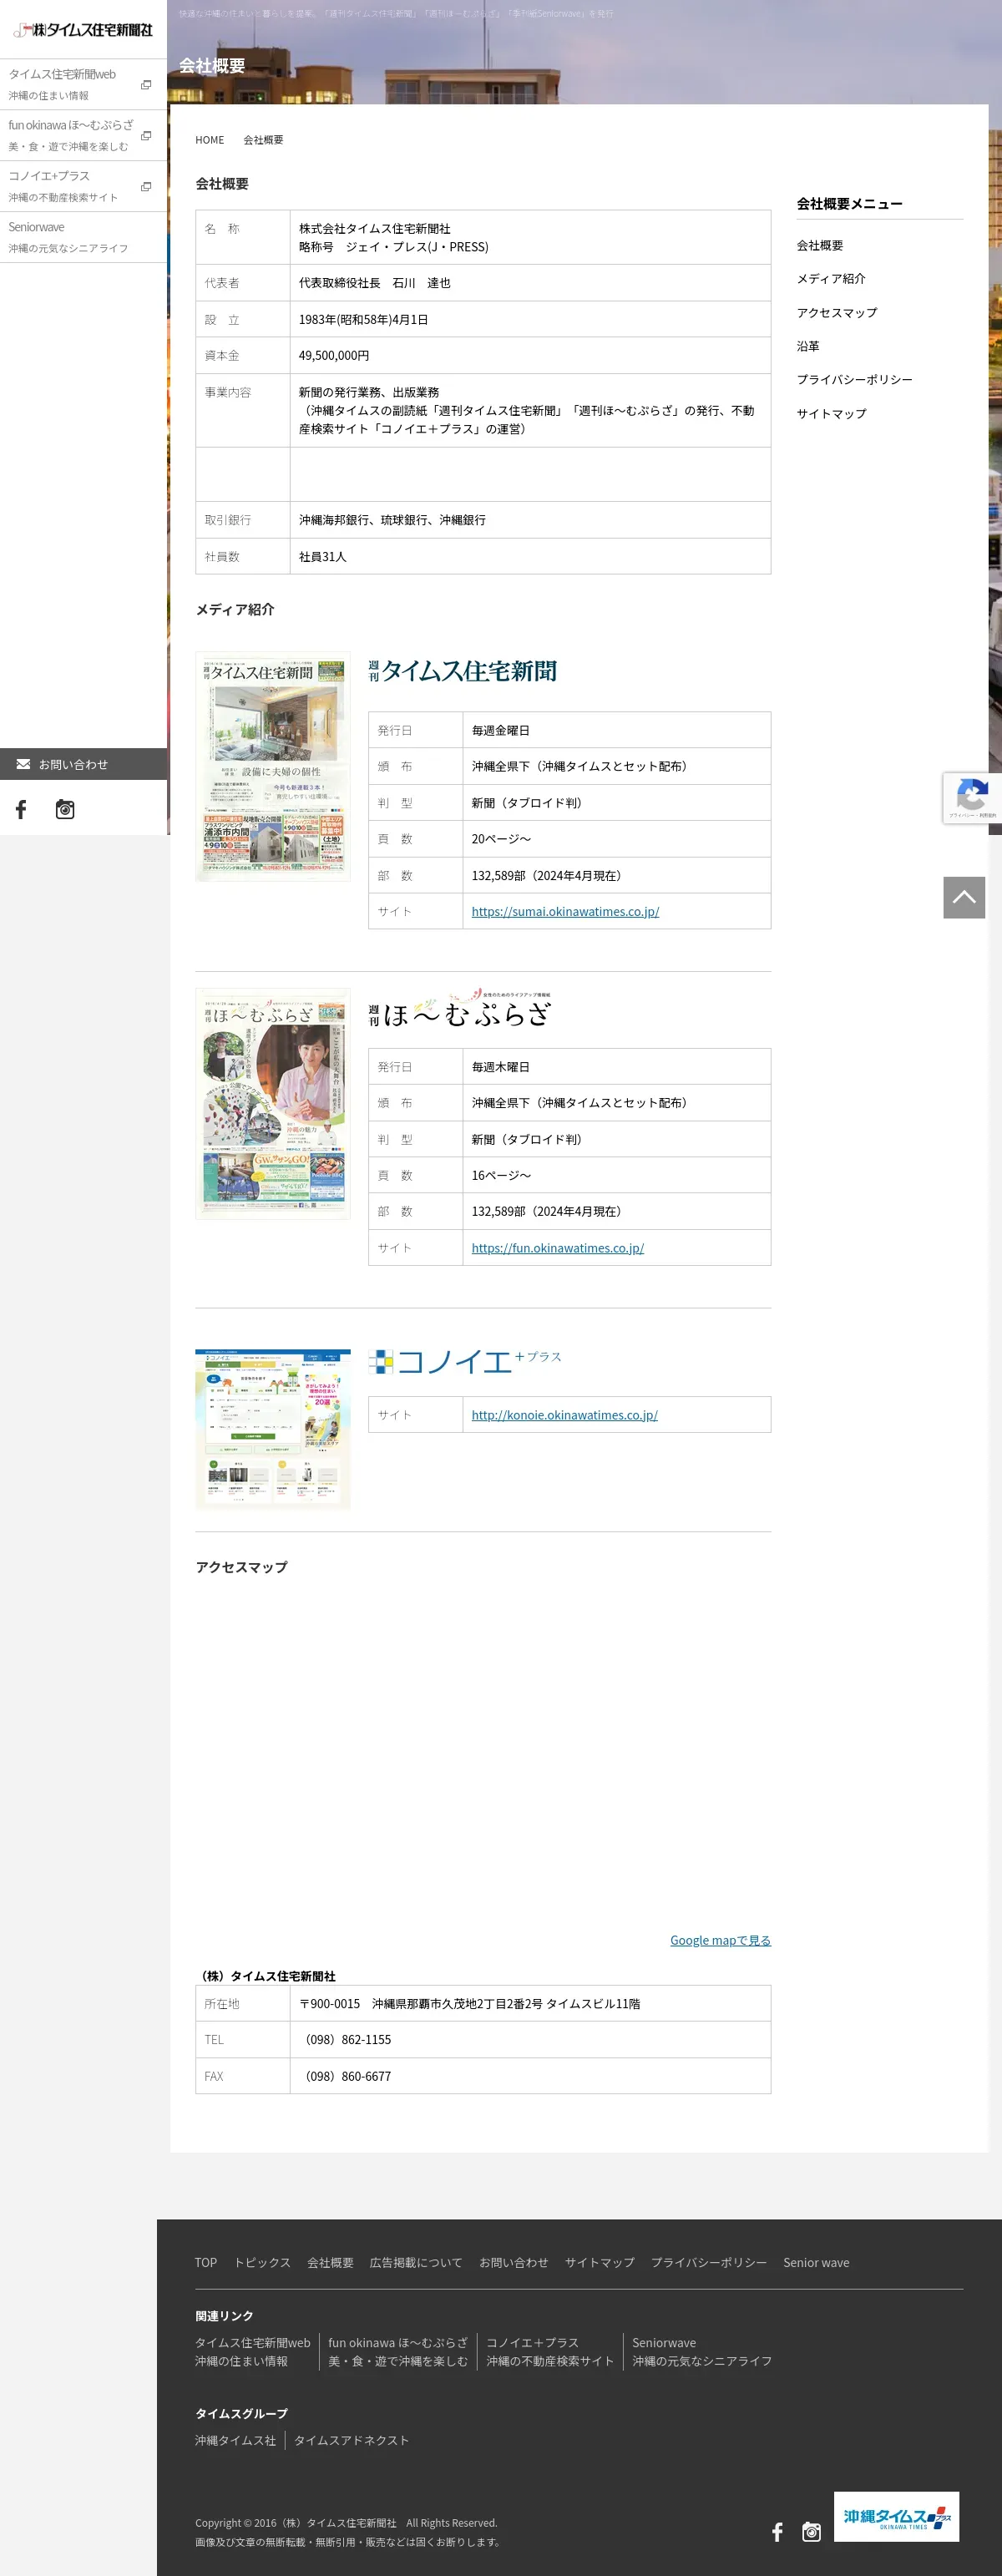Click envelope icon in お問い合わせ bar
The width and height of the screenshot is (1002, 2576).
[x=23, y=764]
